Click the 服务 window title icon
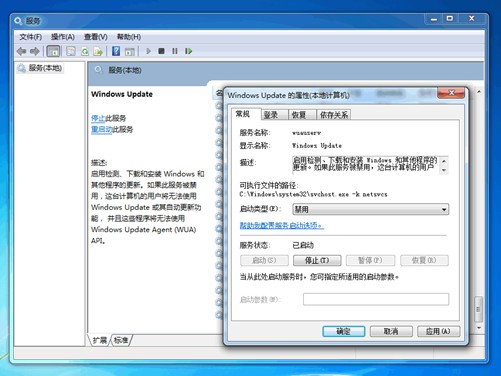Viewport: 501px width, 376px height. (18, 21)
